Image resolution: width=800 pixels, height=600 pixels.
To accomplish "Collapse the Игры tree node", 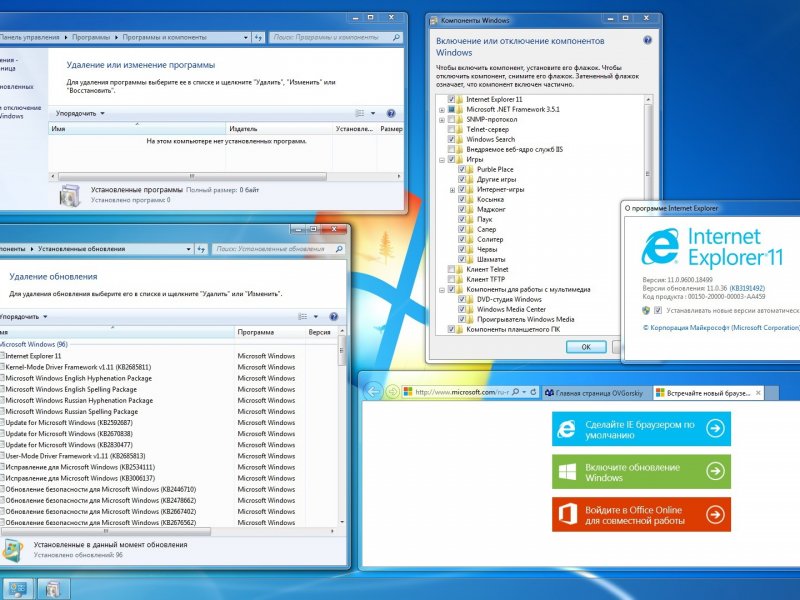I will point(442,160).
